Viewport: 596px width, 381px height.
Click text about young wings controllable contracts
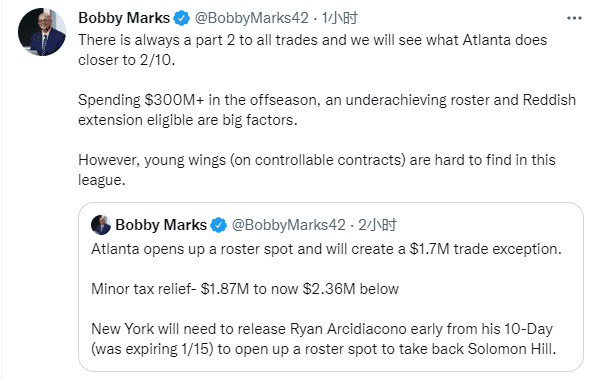(x=317, y=170)
